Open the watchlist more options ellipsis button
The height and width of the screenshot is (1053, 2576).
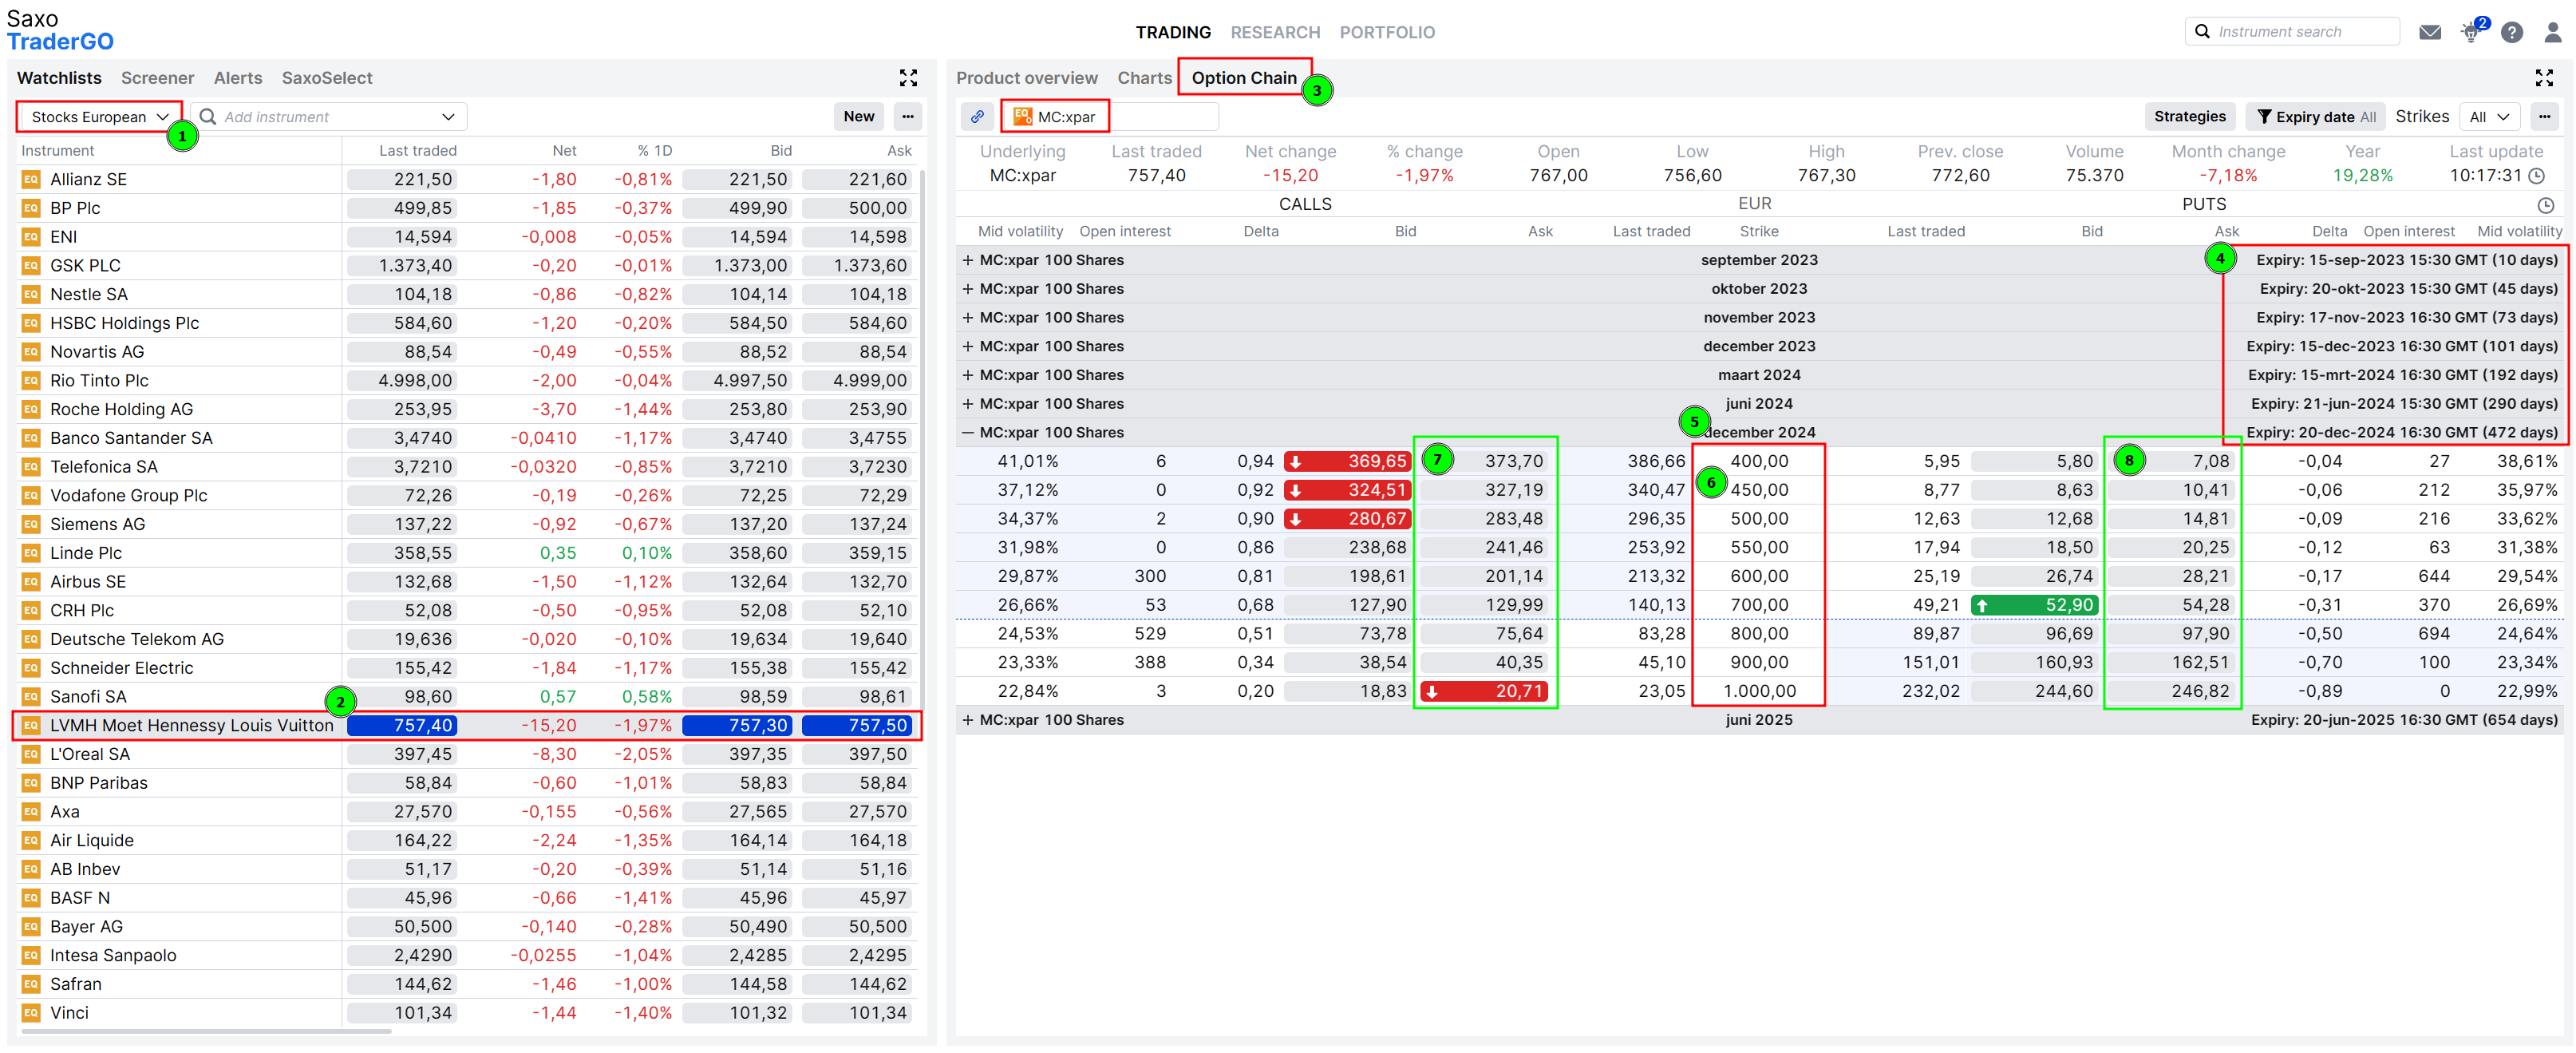point(907,117)
